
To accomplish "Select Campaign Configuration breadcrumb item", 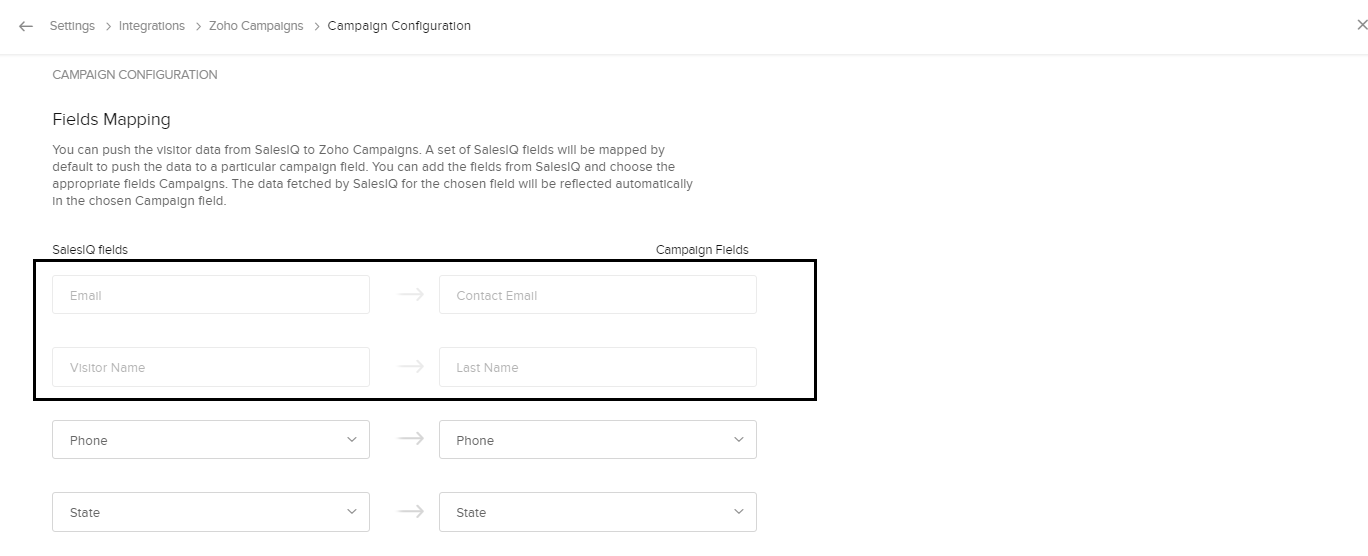I will 399,26.
